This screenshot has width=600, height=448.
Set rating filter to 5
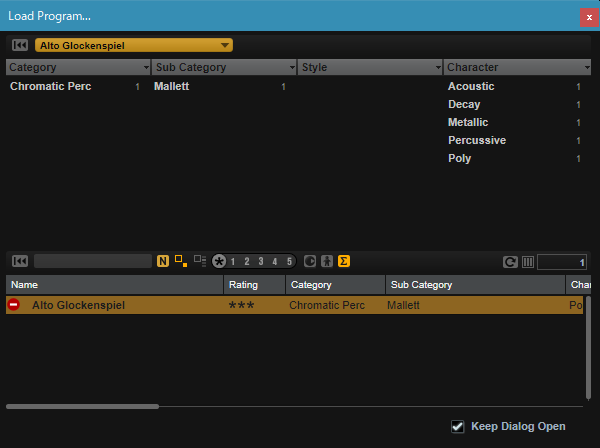point(289,262)
